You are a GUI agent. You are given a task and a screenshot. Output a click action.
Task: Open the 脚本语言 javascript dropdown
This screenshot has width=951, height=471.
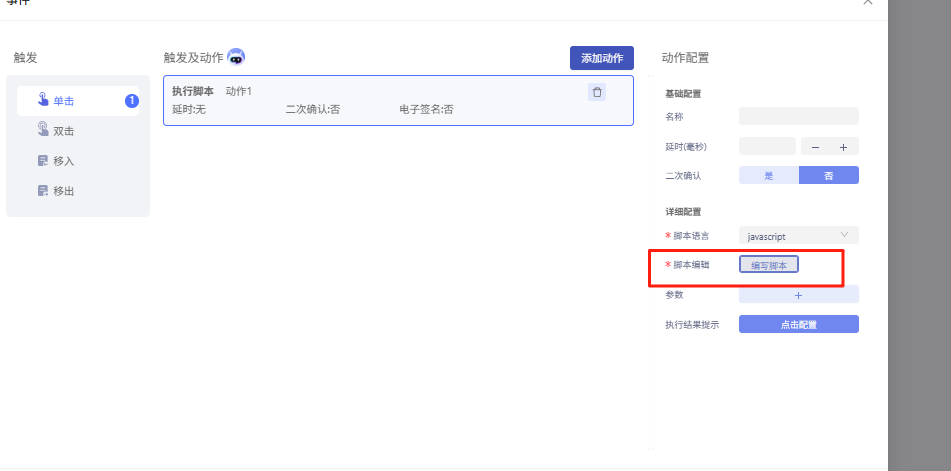(x=799, y=235)
